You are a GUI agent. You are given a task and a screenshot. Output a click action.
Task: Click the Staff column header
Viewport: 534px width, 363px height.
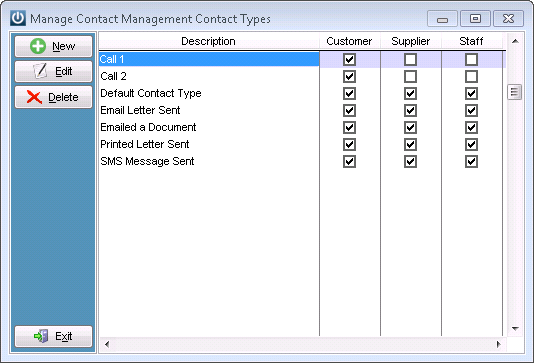pos(472,41)
